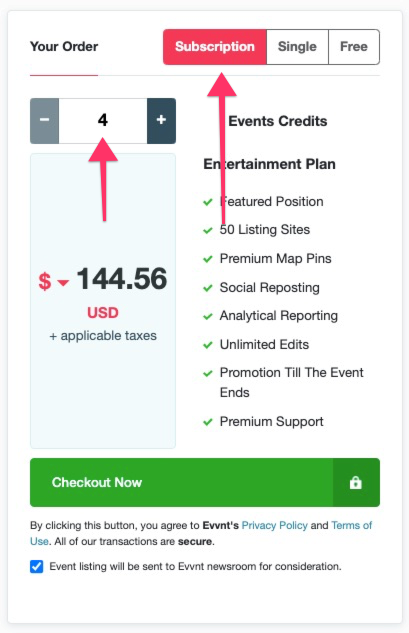Image resolution: width=409 pixels, height=633 pixels.
Task: Click the red dollar sign symbol
Action: [45, 281]
